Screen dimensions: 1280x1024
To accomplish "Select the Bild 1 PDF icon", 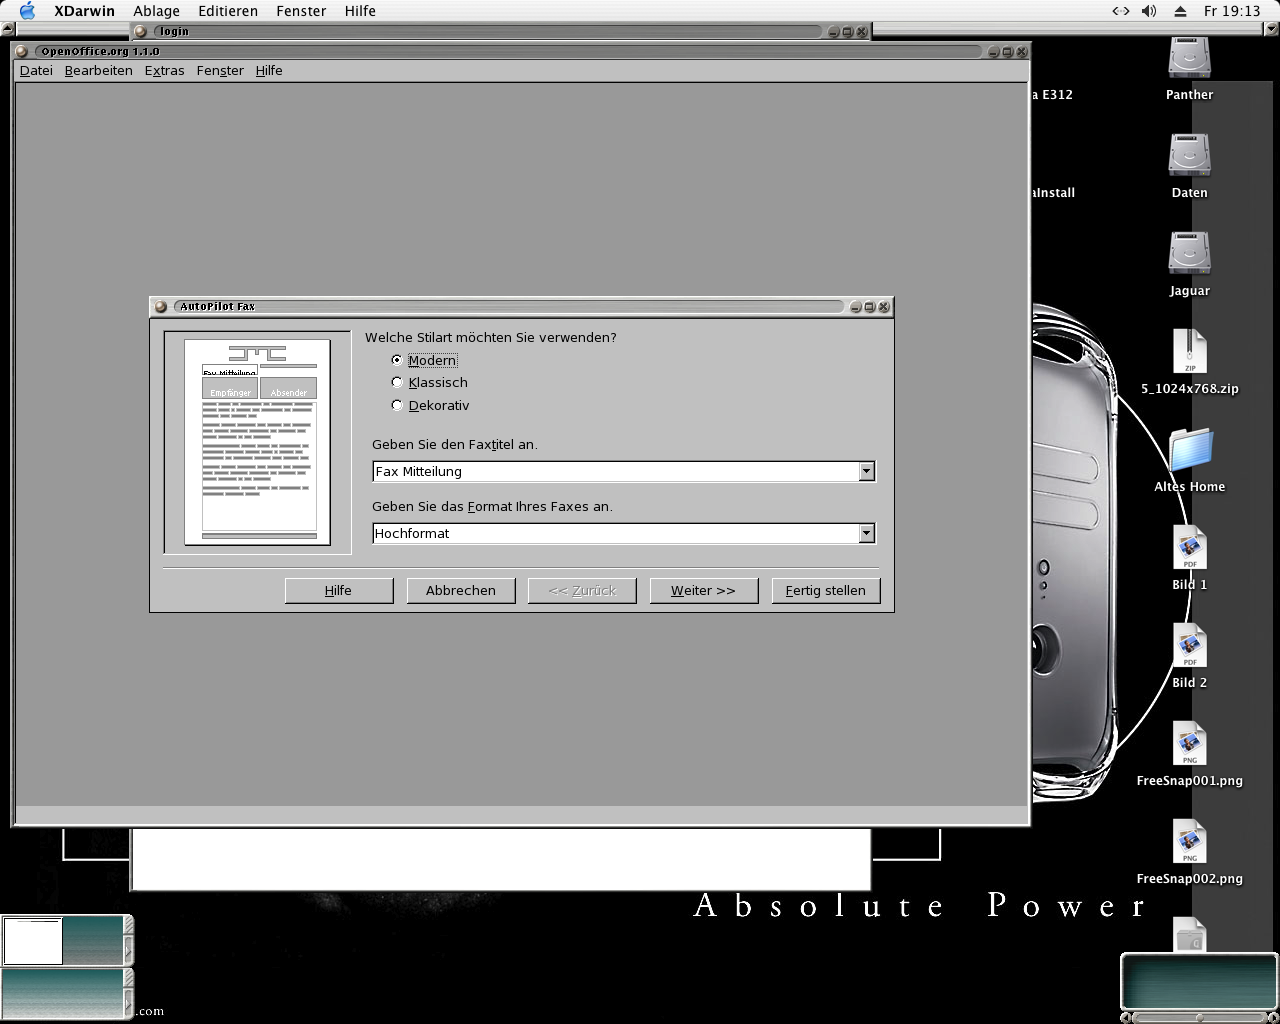I will coord(1189,549).
